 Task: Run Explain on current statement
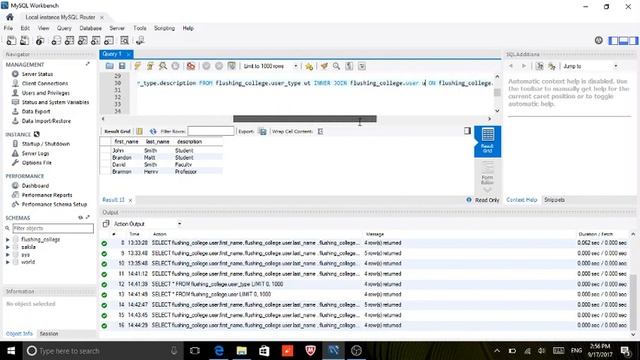(x=163, y=66)
